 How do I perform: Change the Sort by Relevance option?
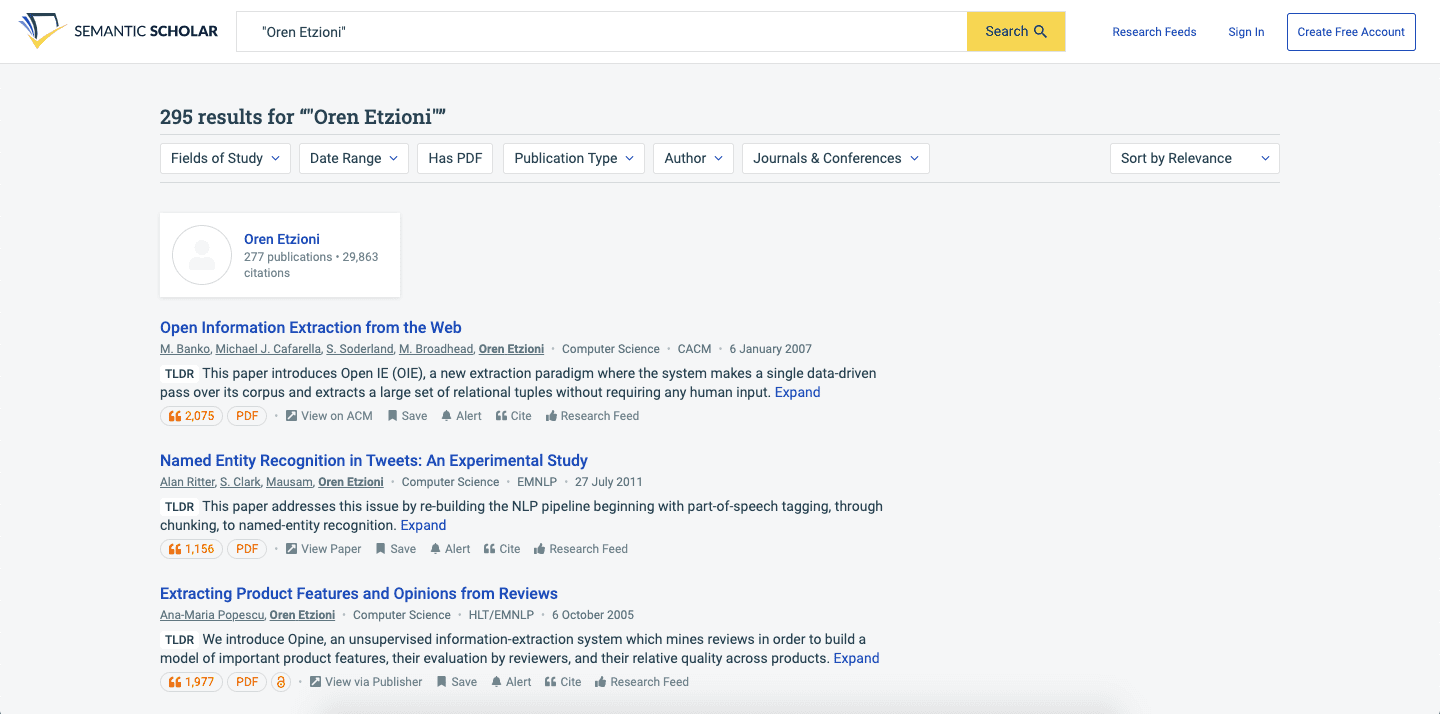[x=1194, y=158]
